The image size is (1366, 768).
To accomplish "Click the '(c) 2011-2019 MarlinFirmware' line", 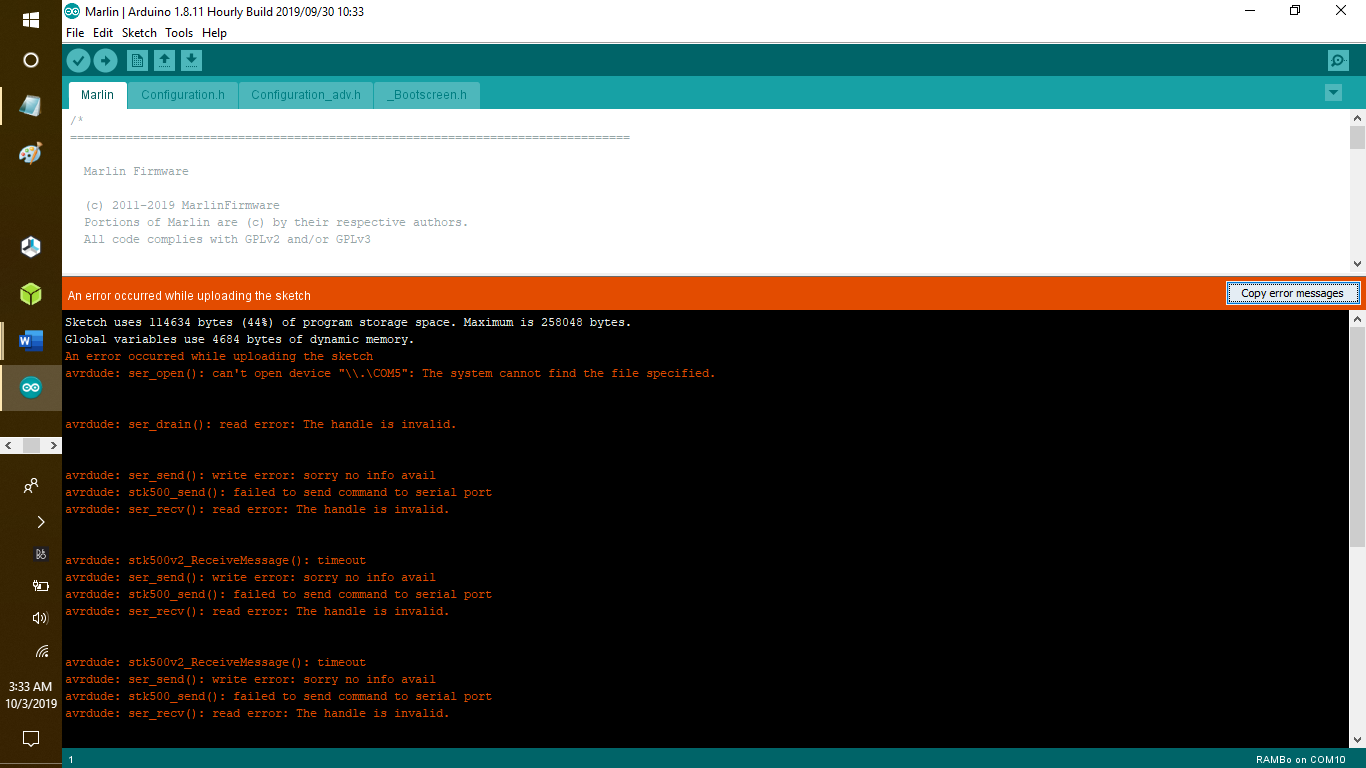I will tap(182, 205).
